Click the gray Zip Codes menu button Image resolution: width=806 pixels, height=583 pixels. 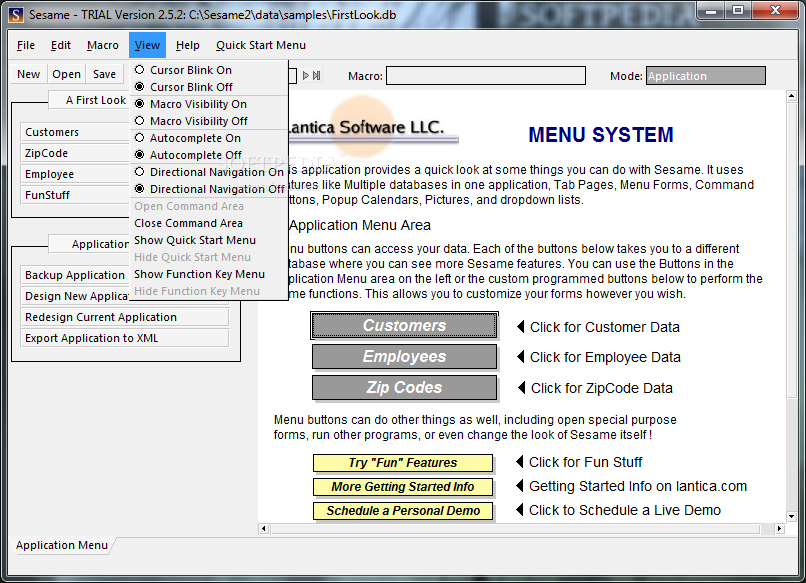404,387
